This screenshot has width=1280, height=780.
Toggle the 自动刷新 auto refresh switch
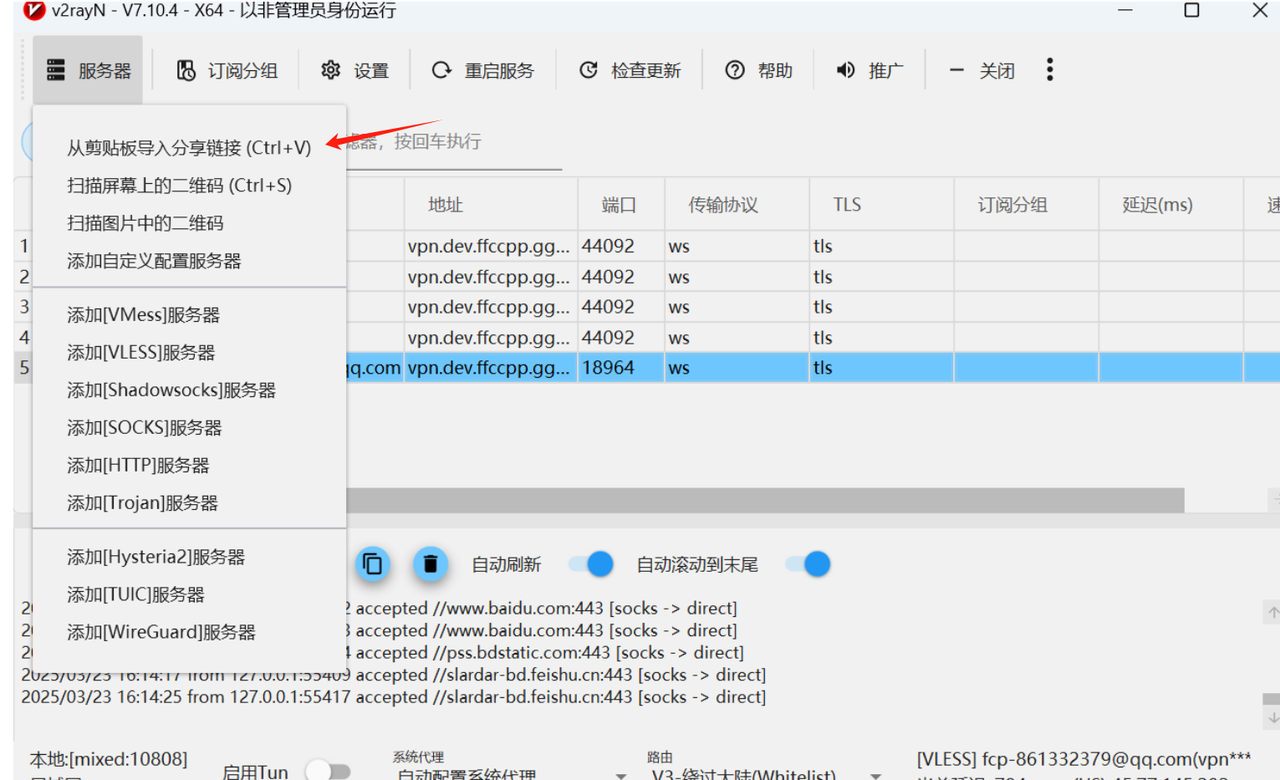[591, 564]
